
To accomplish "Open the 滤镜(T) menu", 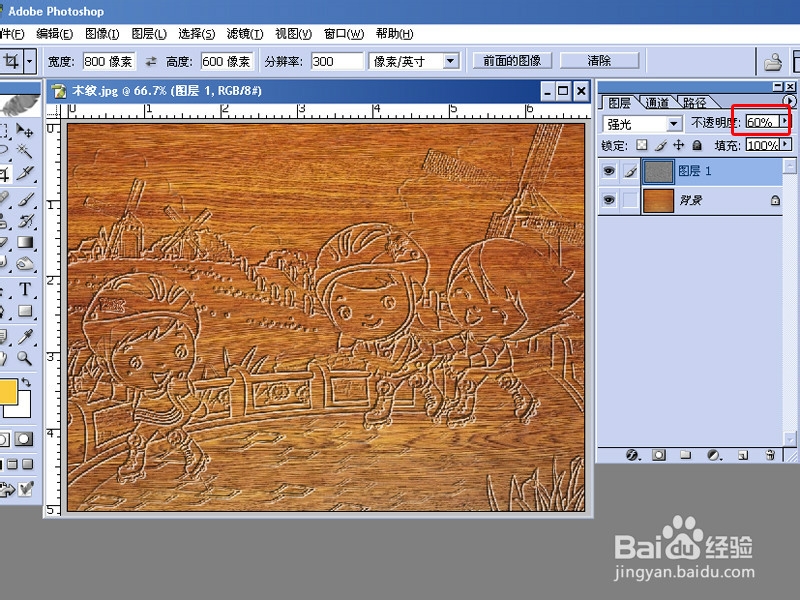I will (x=245, y=34).
